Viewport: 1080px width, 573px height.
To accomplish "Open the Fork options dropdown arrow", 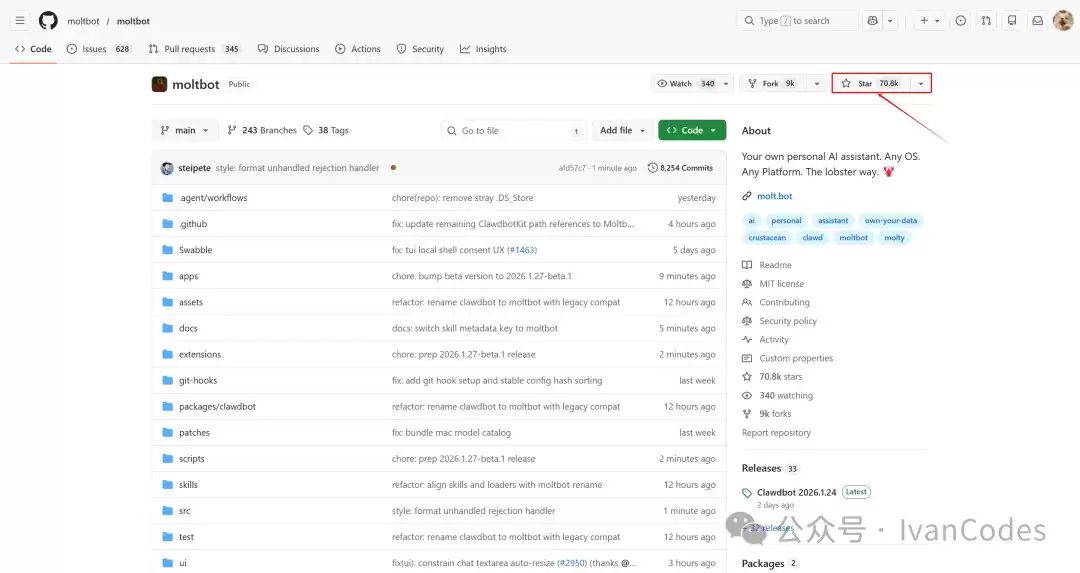I will [817, 83].
